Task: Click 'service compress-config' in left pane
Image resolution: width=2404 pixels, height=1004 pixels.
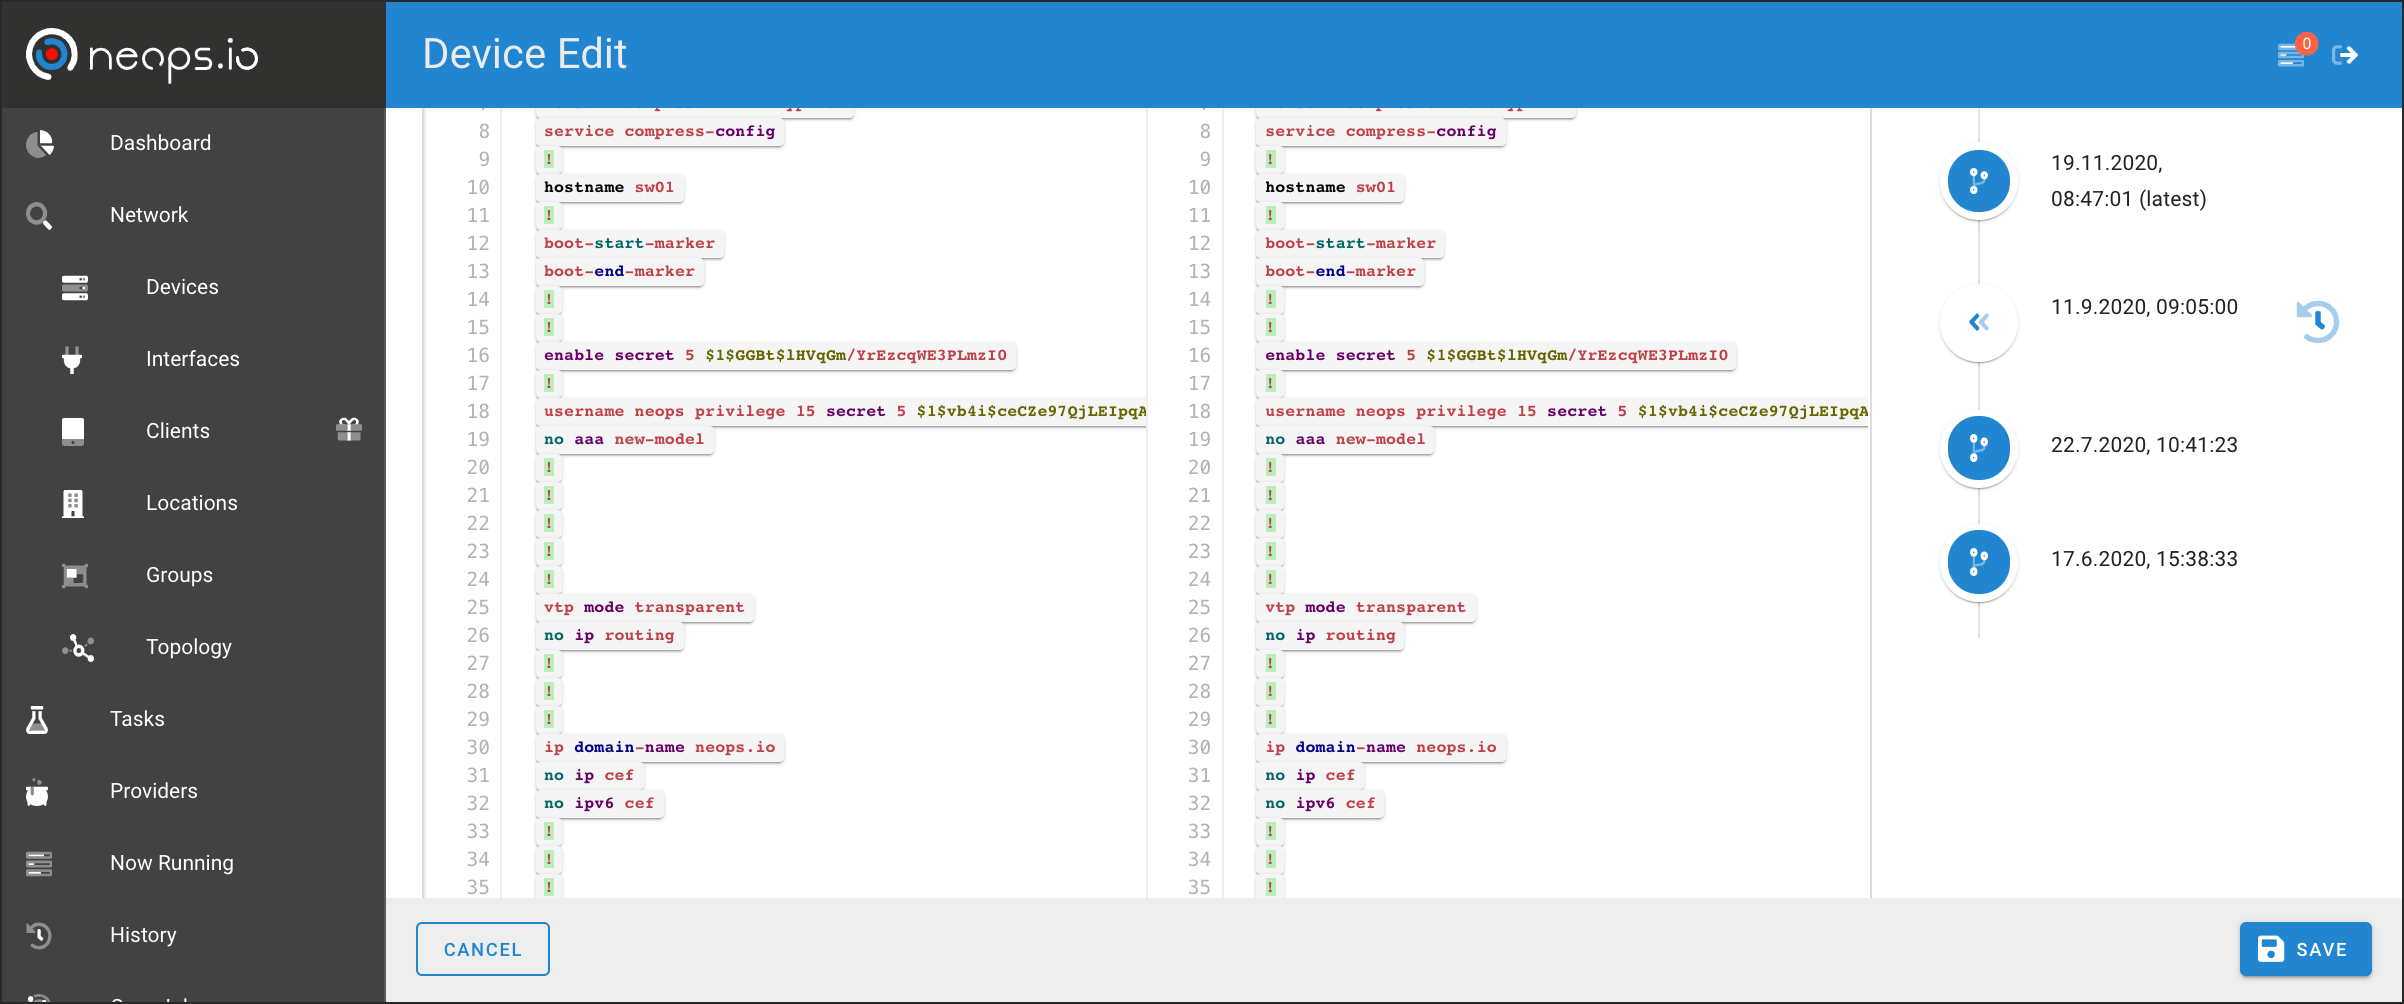Action: (660, 131)
